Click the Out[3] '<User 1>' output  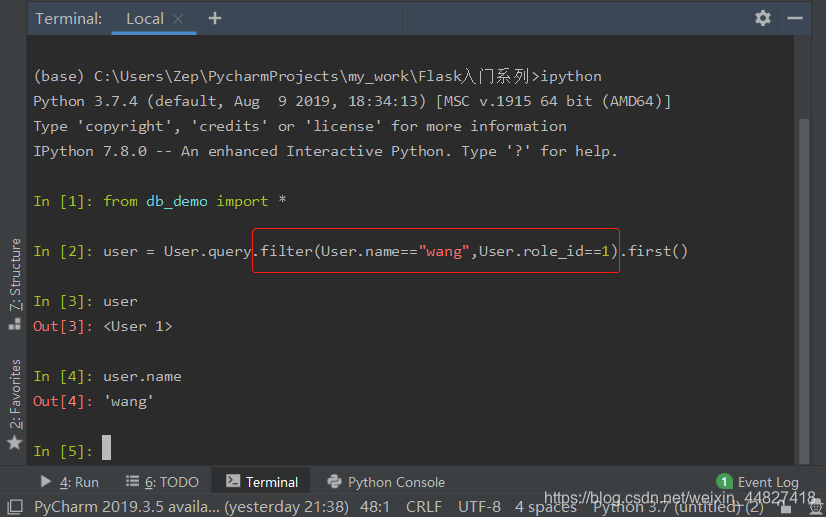pyautogui.click(x=137, y=326)
